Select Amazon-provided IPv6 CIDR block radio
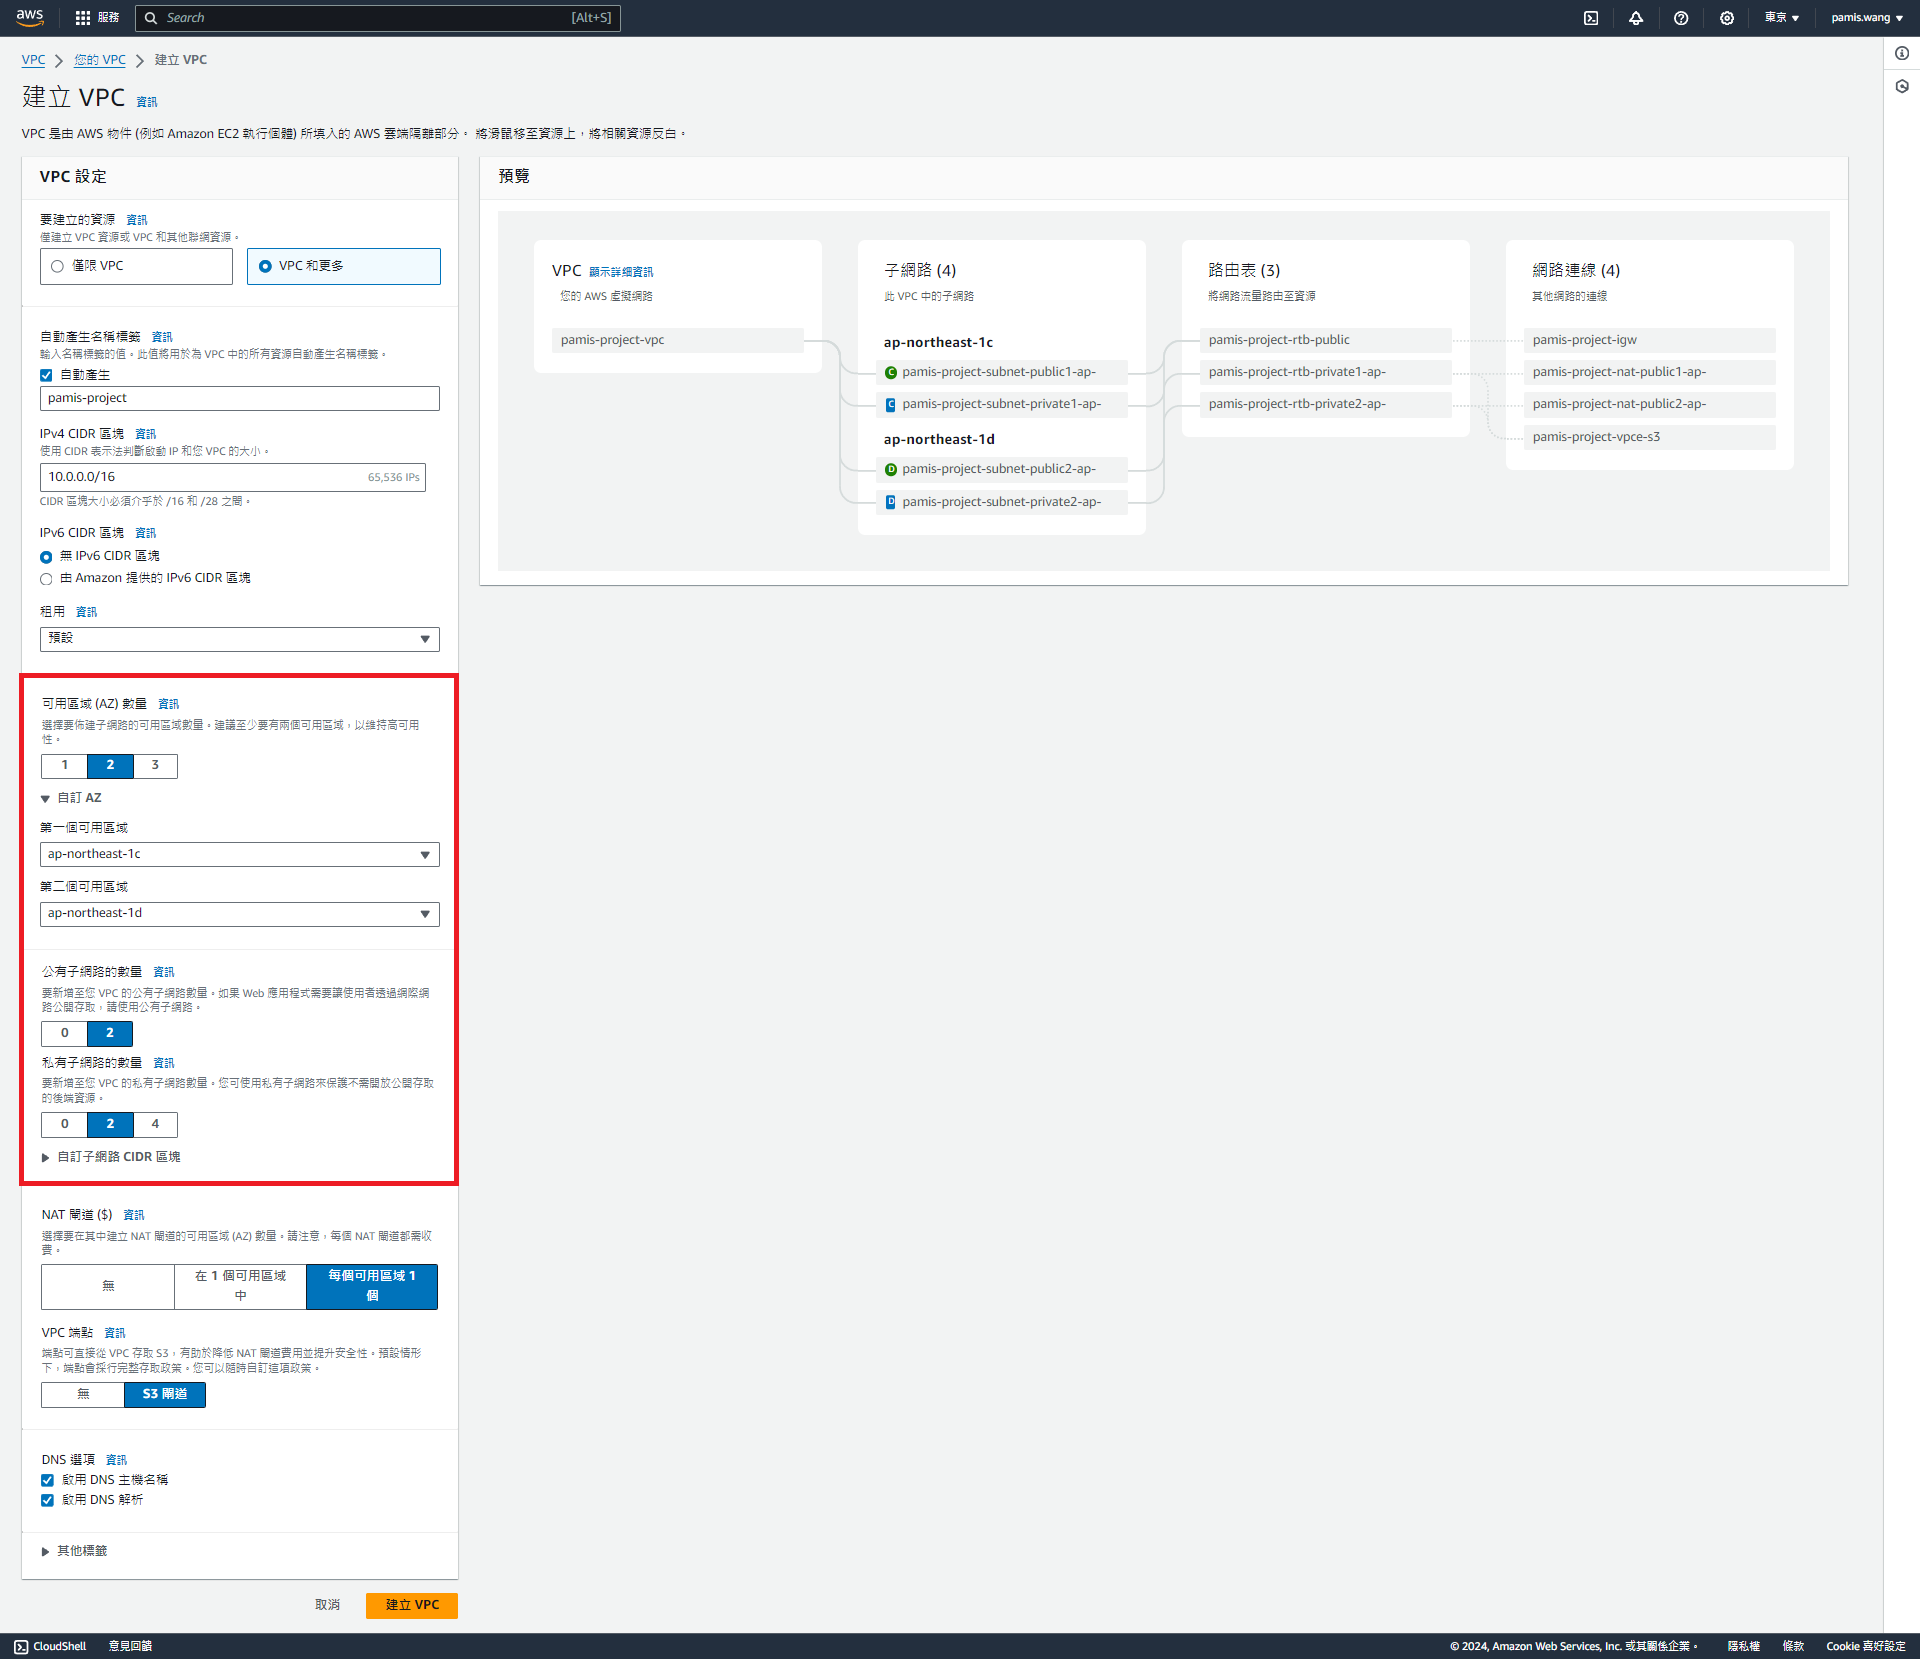Image resolution: width=1920 pixels, height=1660 pixels. coord(46,579)
